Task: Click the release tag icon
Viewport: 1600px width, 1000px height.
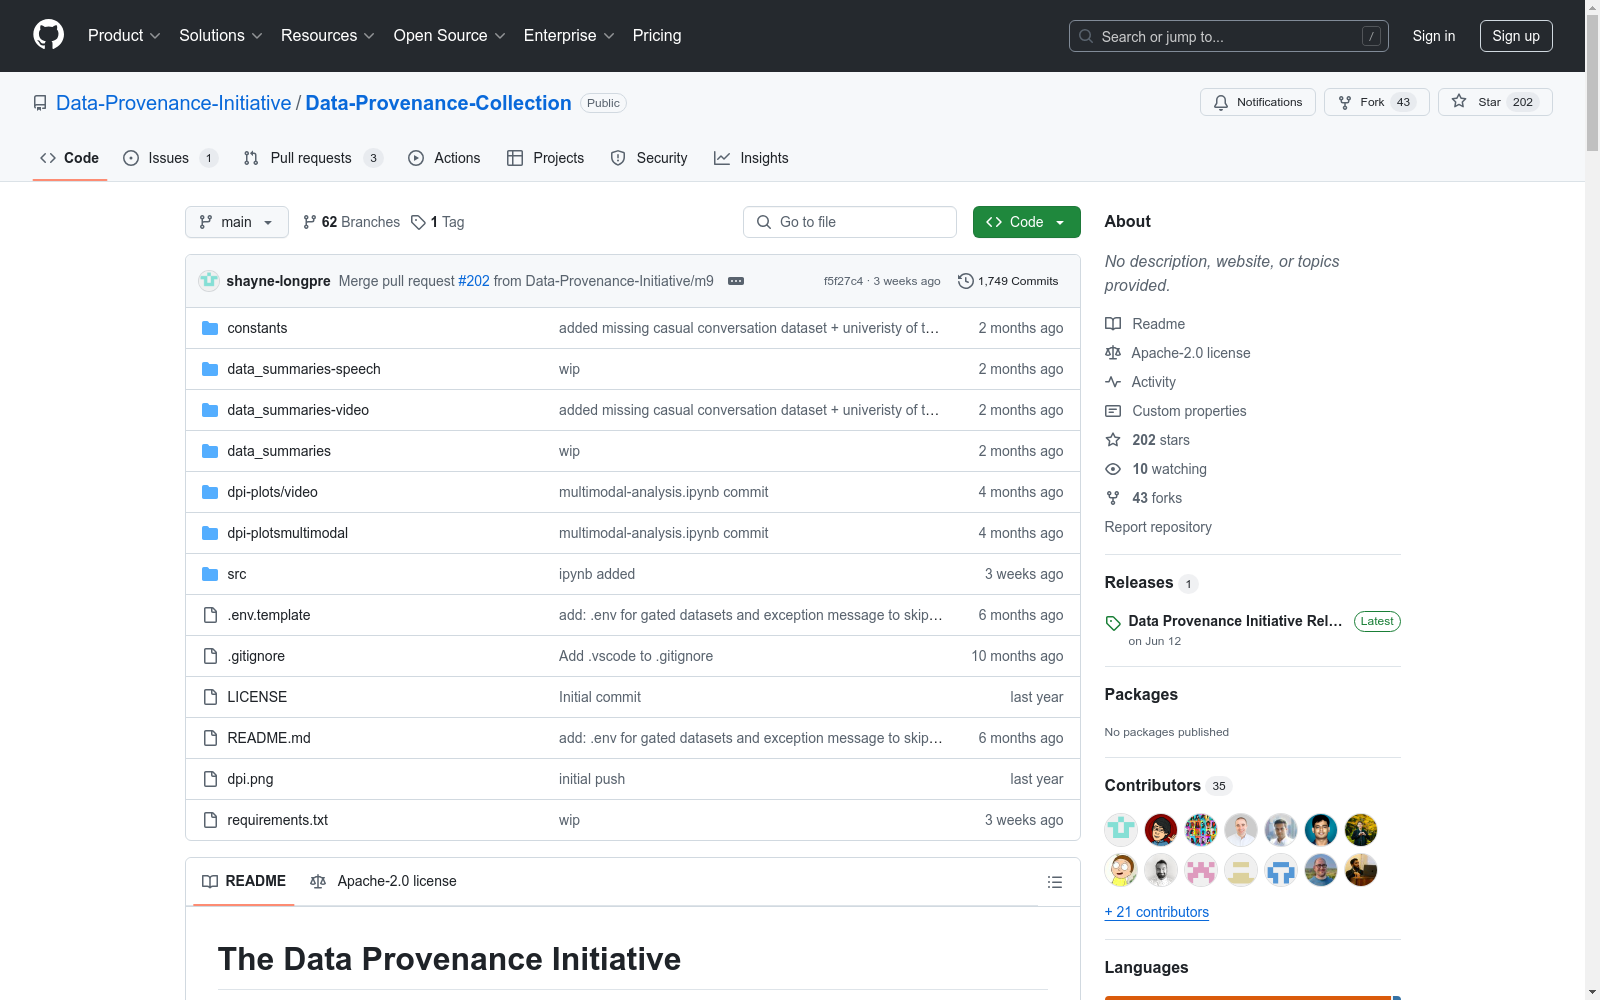Action: pyautogui.click(x=1113, y=623)
